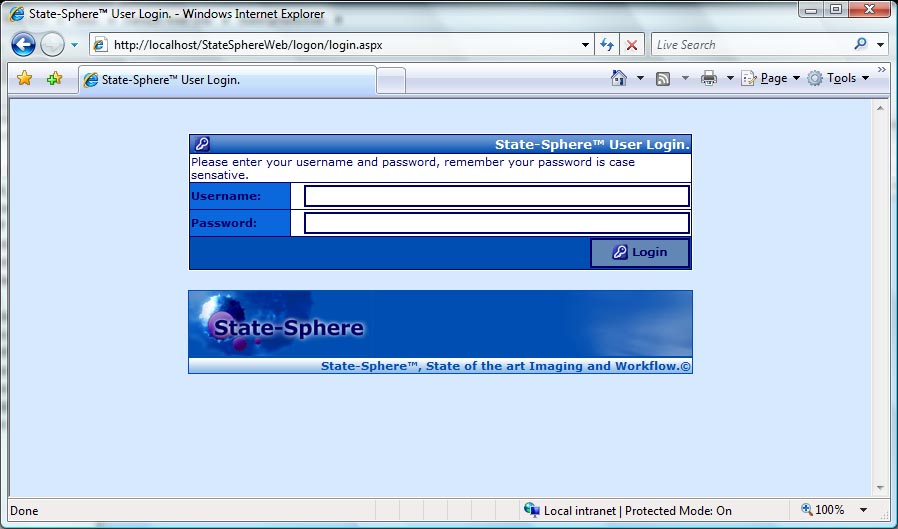Run search with the magnifier icon
The width and height of the screenshot is (898, 529).
[x=860, y=44]
